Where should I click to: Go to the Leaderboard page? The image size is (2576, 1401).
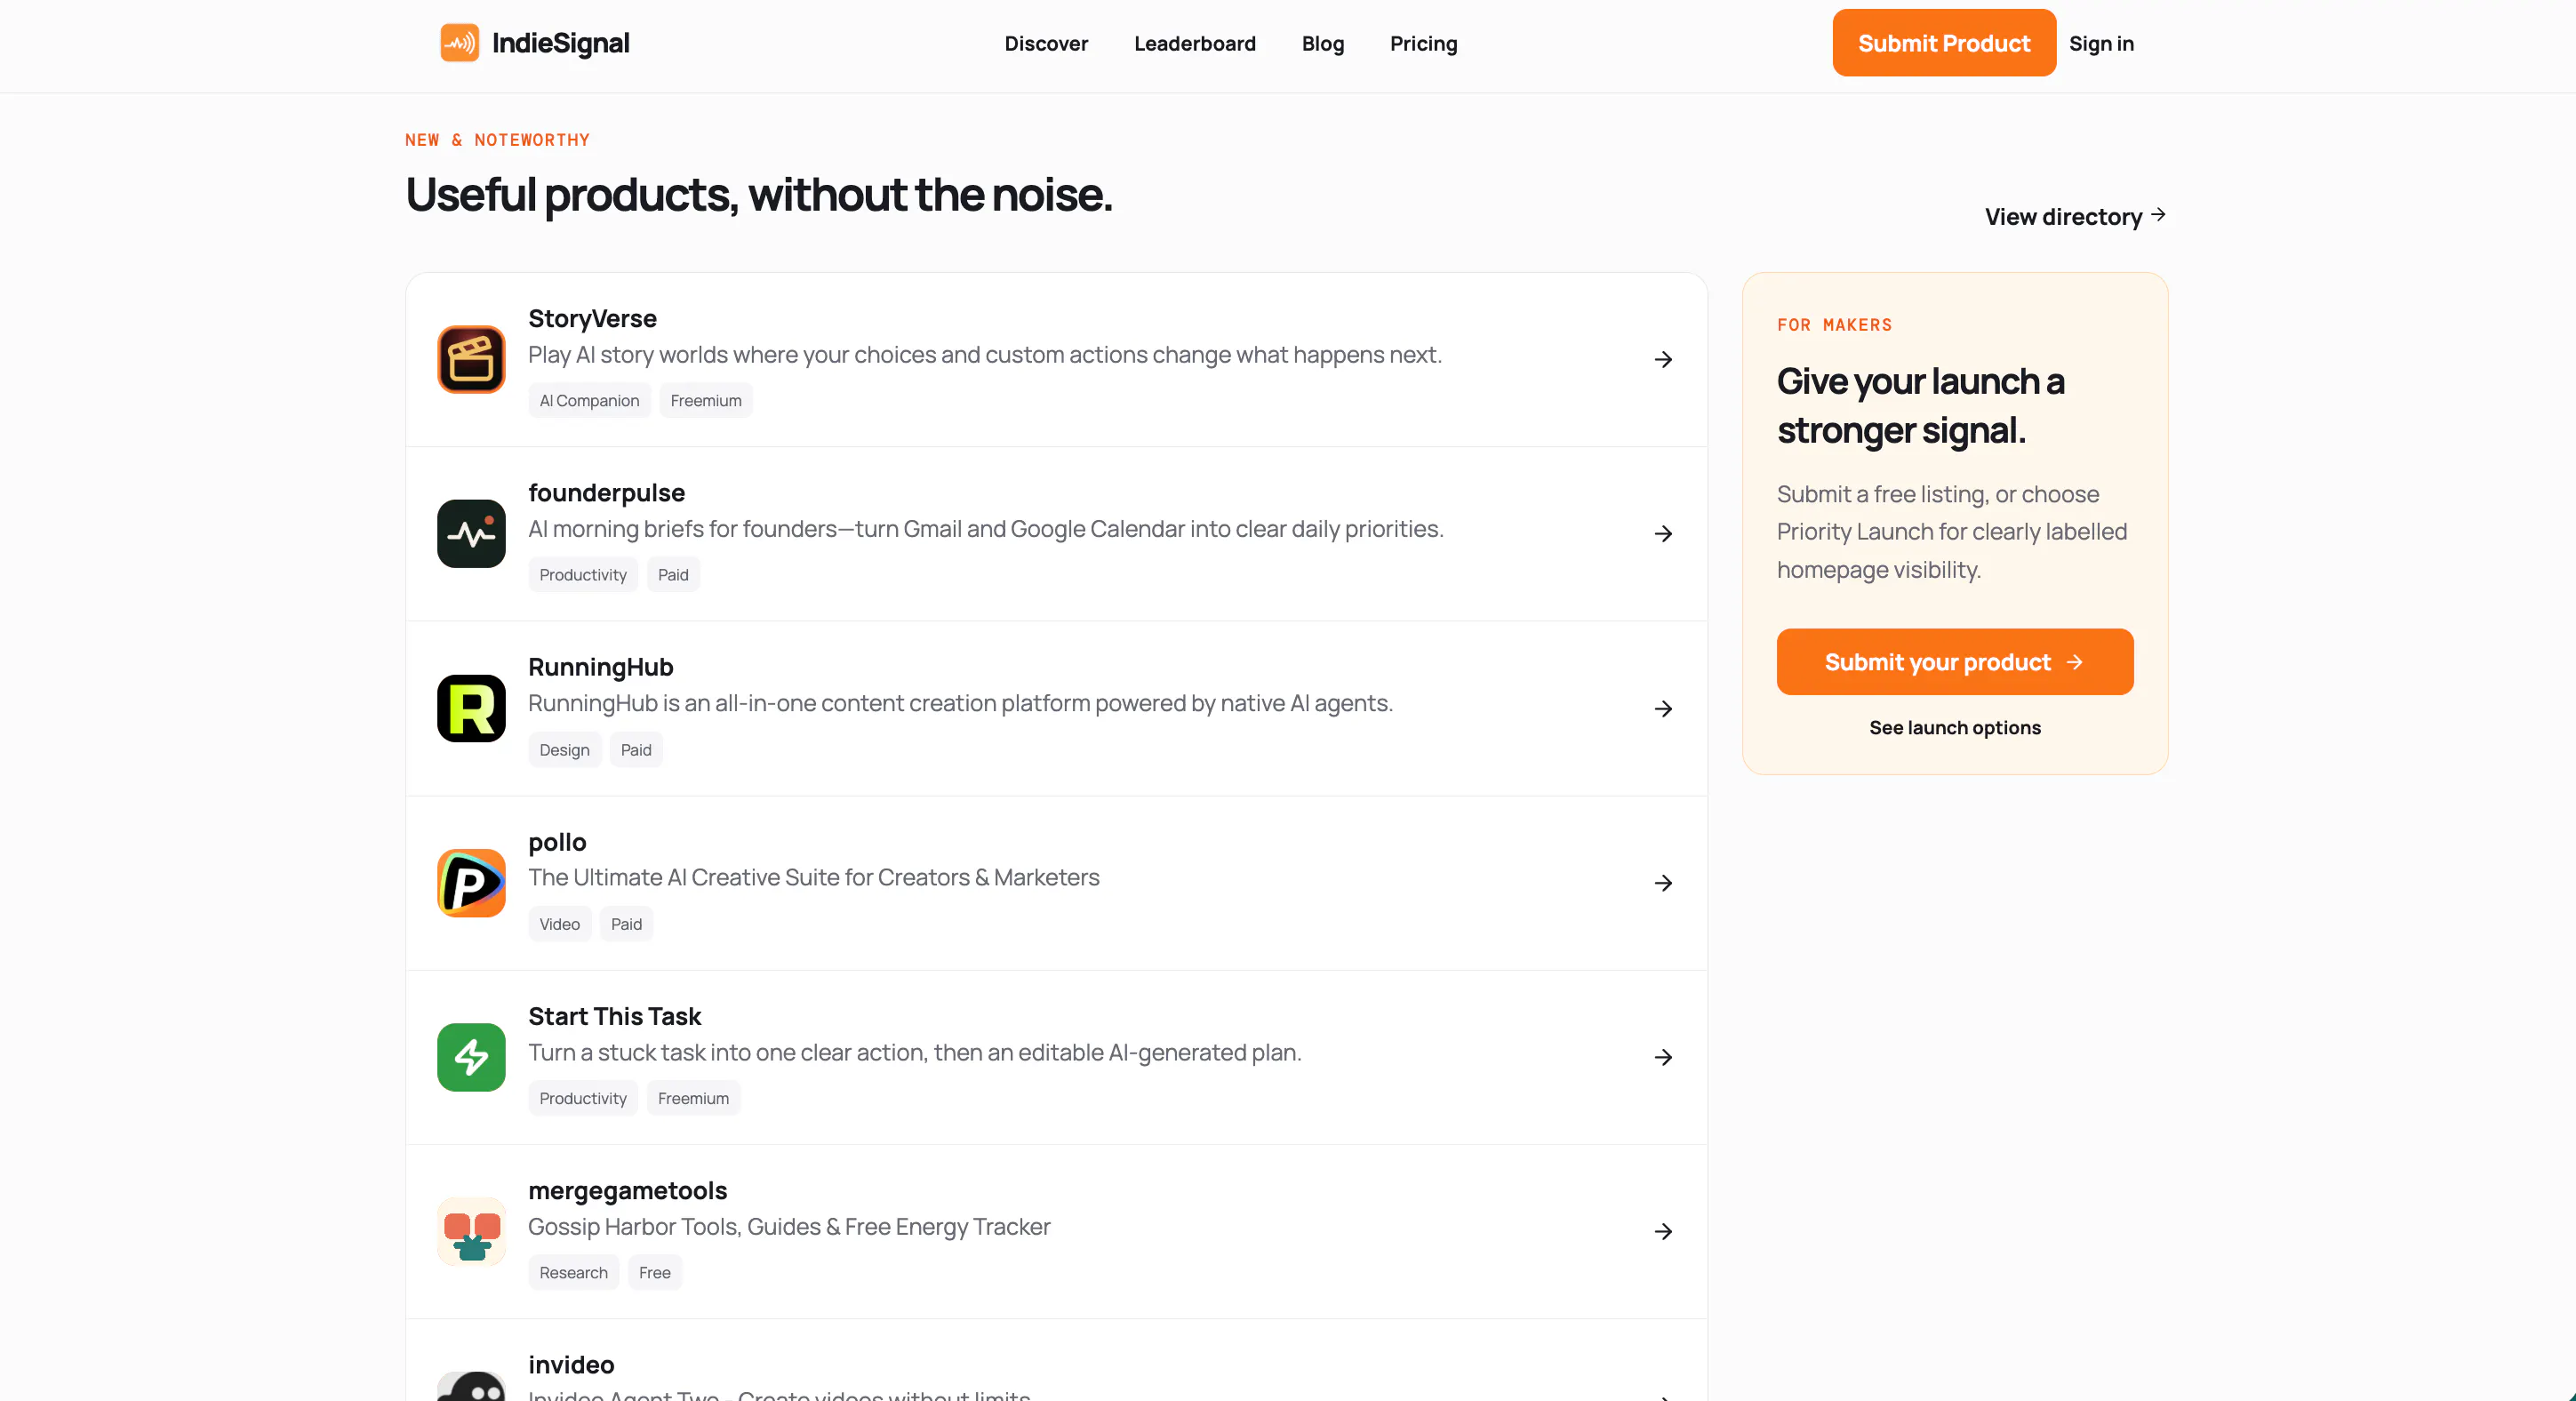click(1194, 43)
